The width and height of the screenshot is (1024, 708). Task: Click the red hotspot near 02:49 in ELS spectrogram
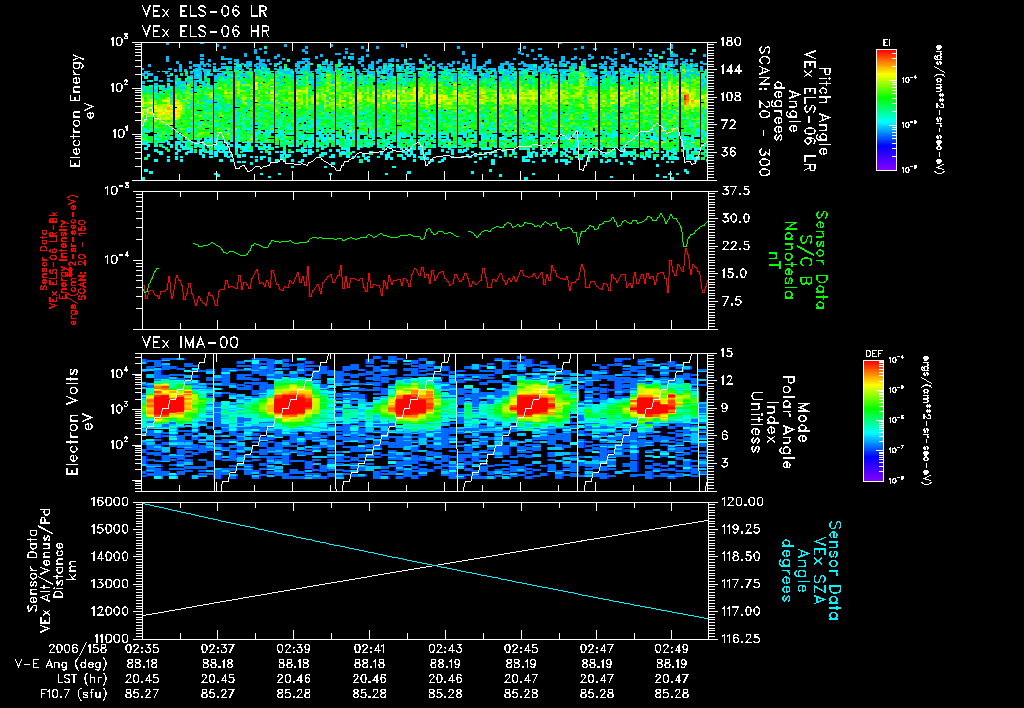point(686,99)
